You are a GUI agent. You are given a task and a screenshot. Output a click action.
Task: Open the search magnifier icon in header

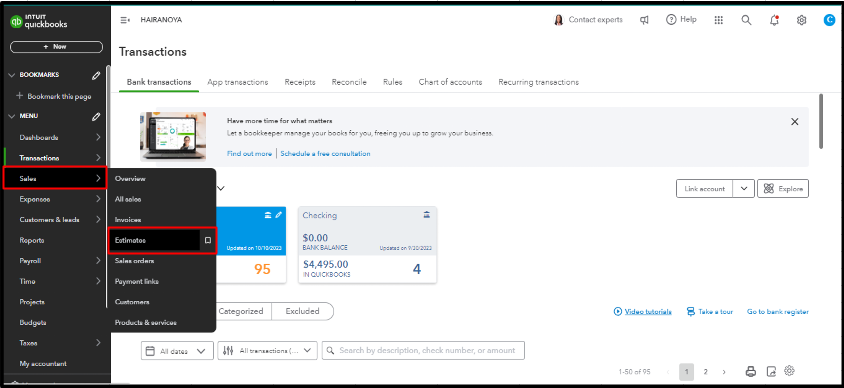(x=746, y=20)
